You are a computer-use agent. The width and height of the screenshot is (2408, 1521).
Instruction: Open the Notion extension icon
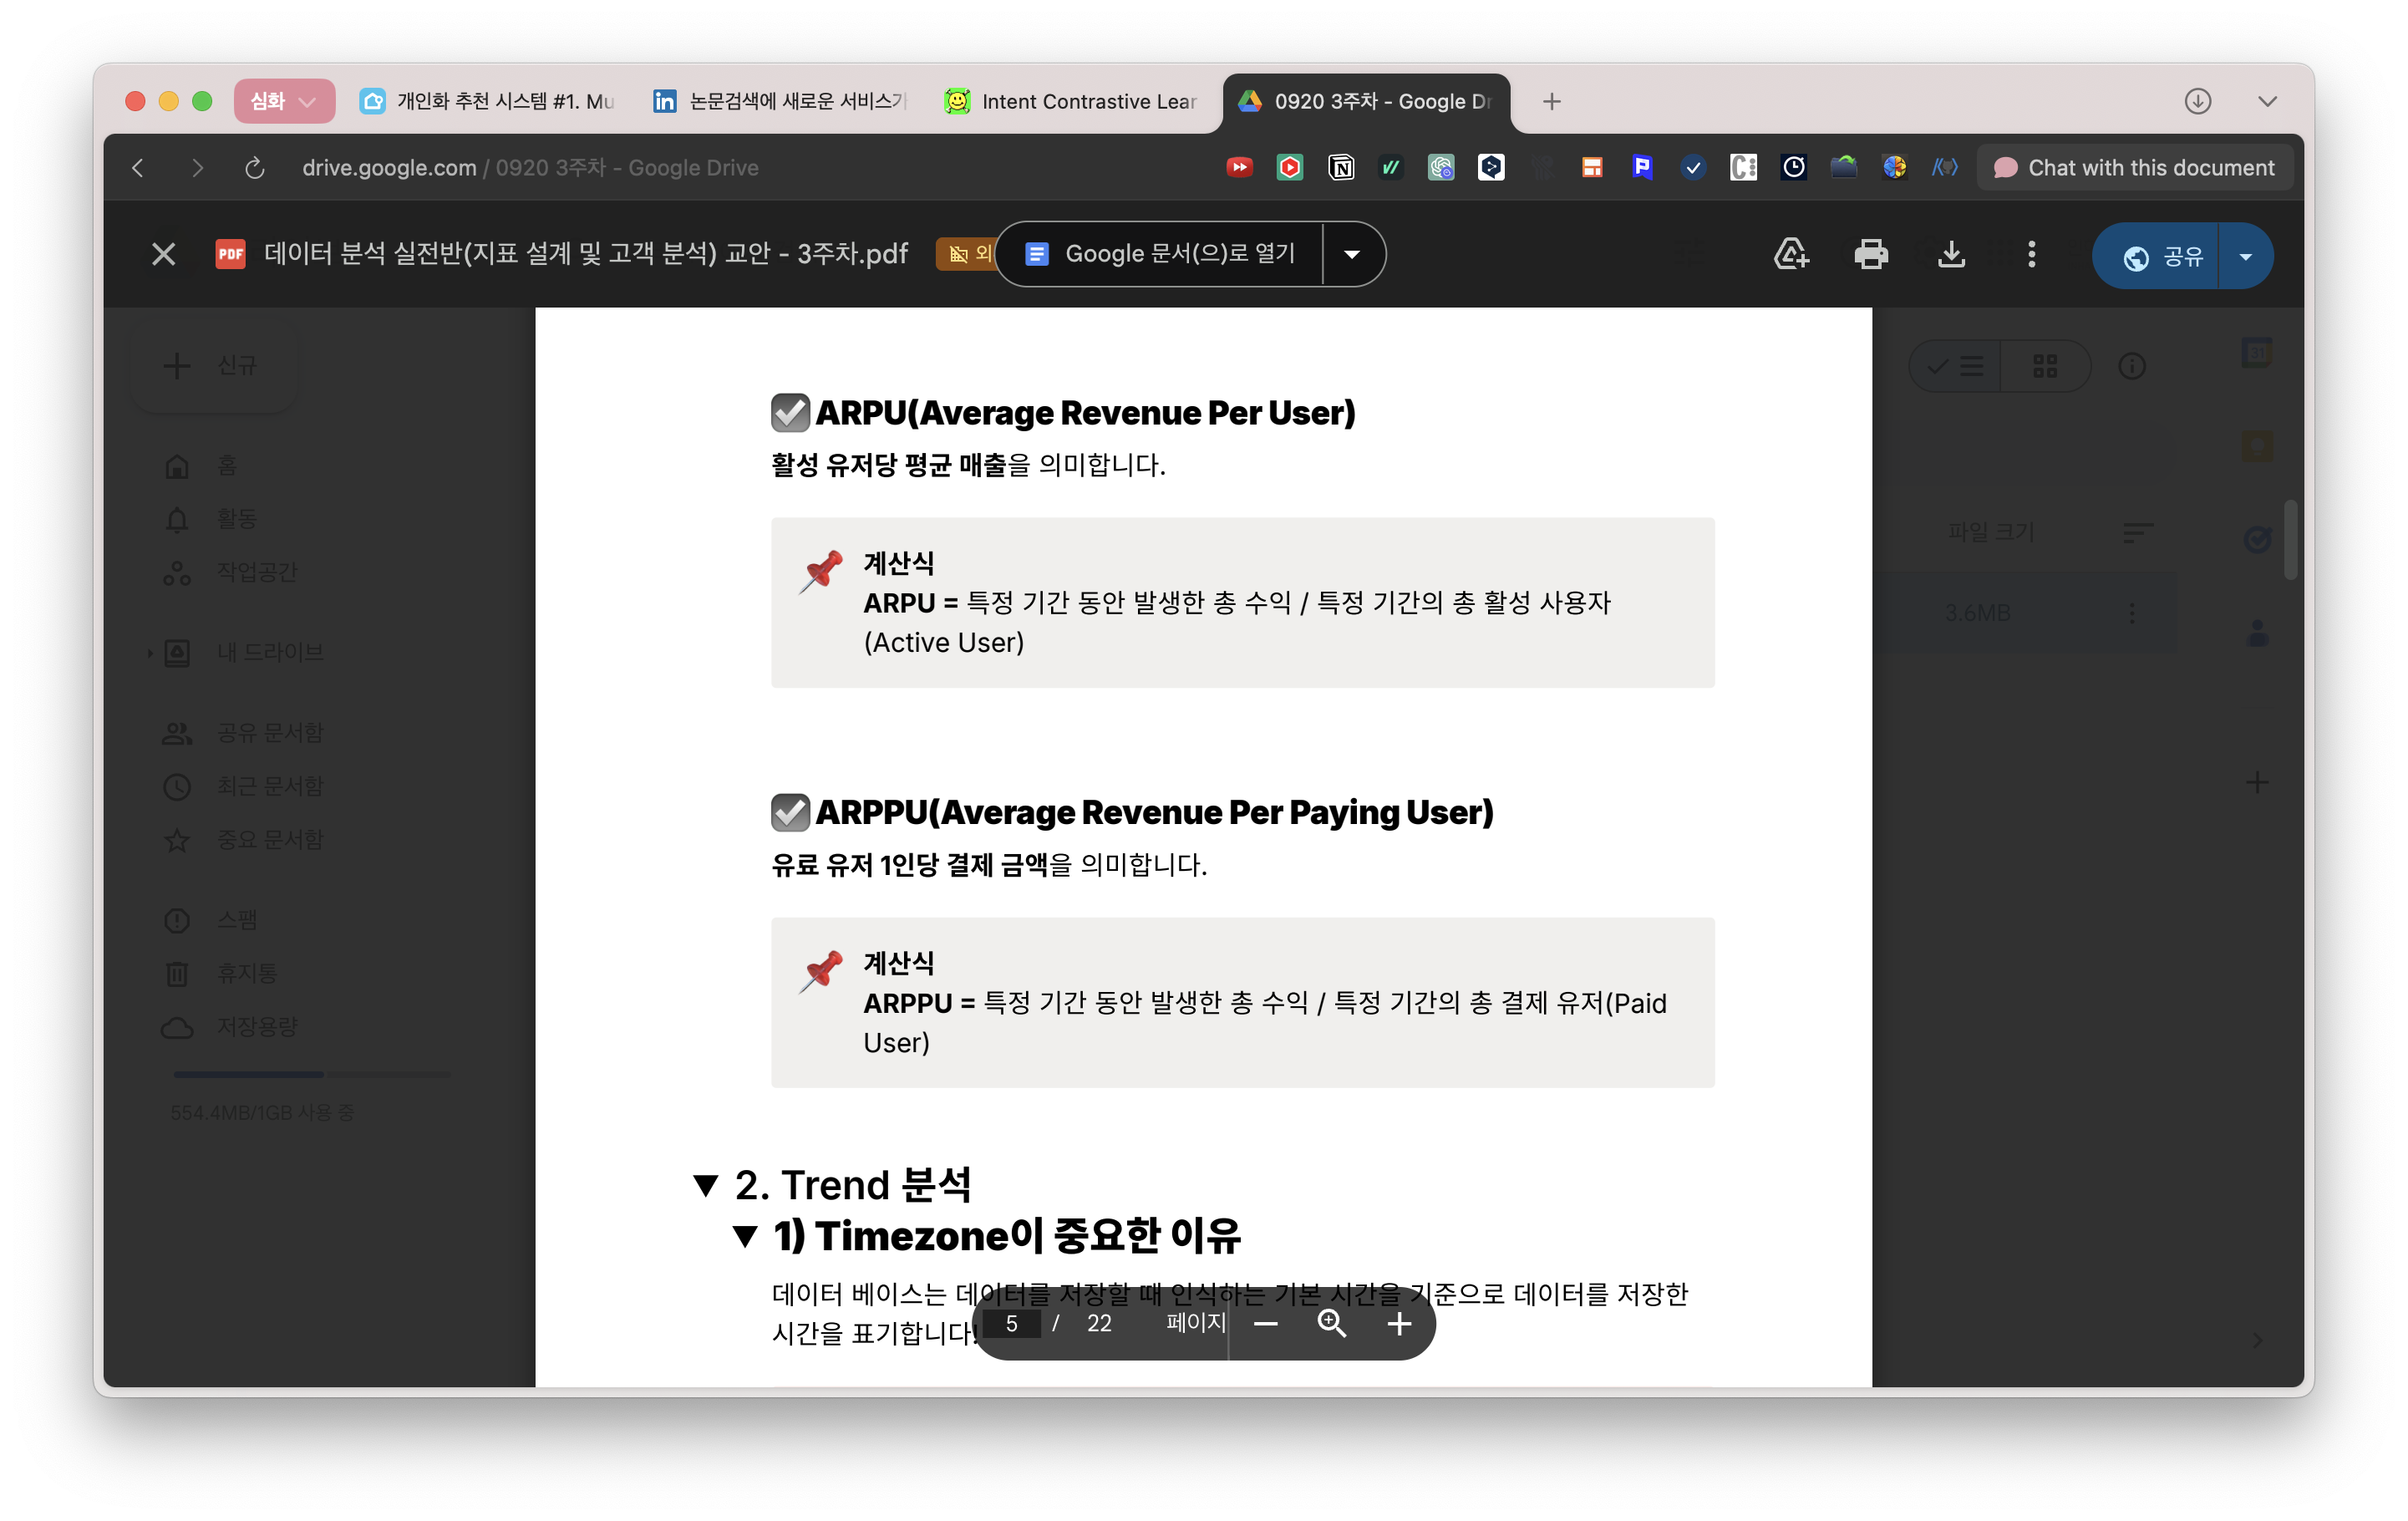pyautogui.click(x=1340, y=167)
